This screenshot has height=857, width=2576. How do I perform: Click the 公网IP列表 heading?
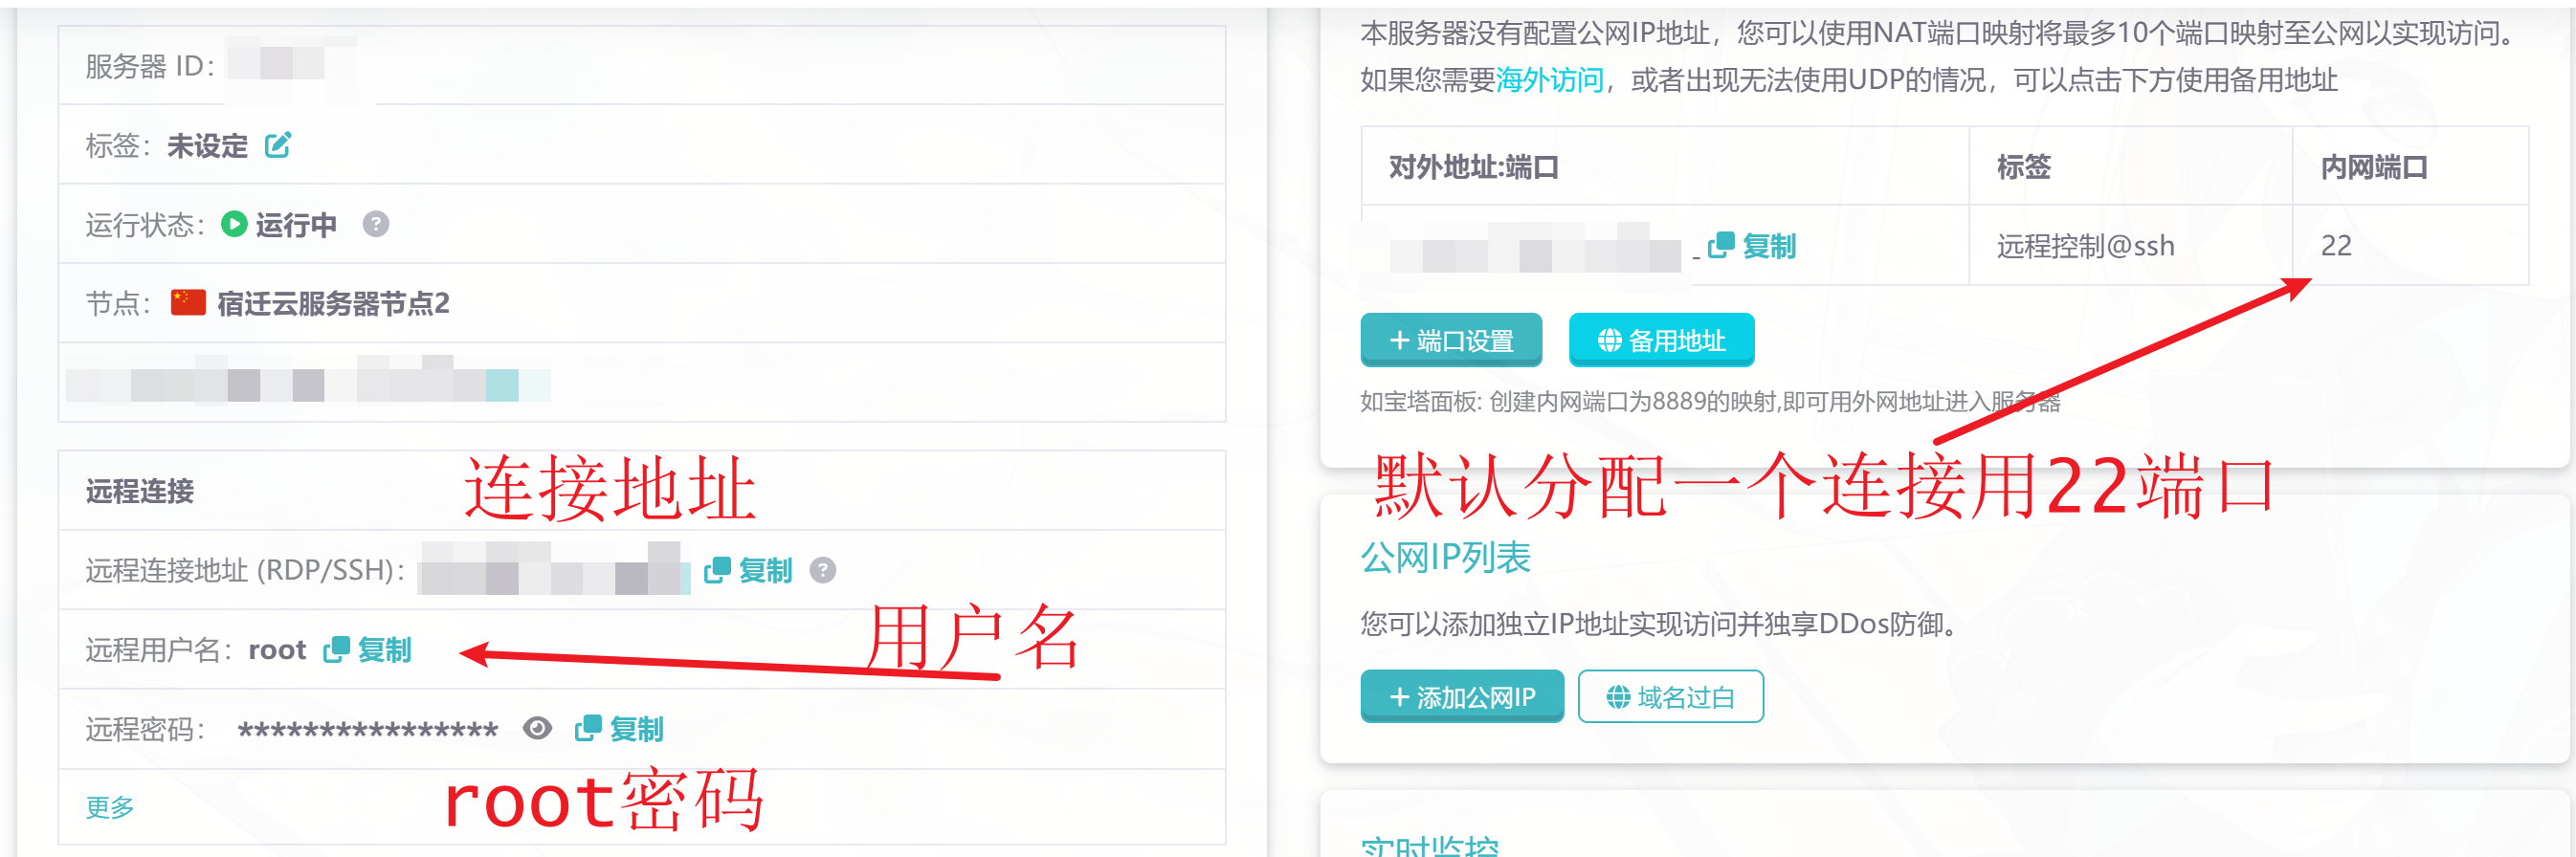pos(1445,557)
